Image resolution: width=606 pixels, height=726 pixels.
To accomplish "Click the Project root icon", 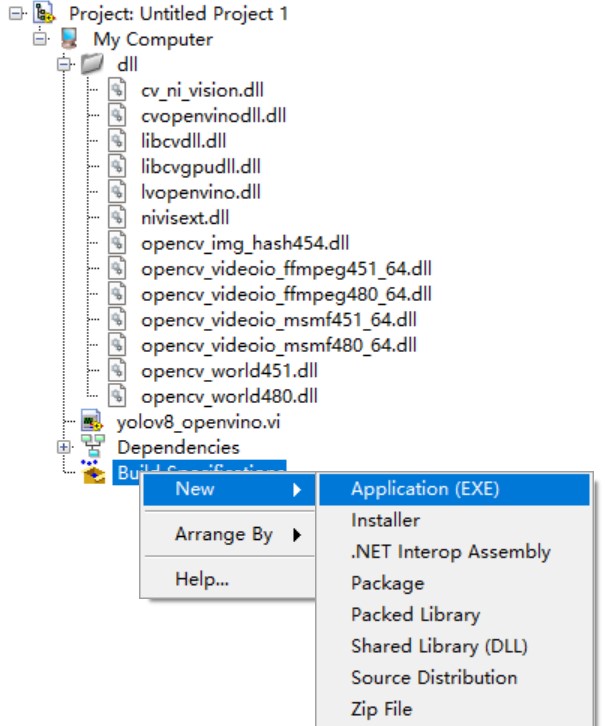I will (44, 14).
